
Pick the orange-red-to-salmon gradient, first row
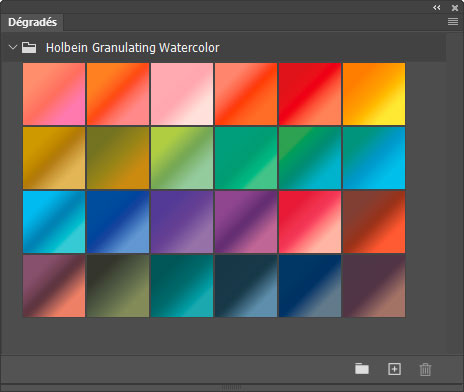[x=118, y=94]
